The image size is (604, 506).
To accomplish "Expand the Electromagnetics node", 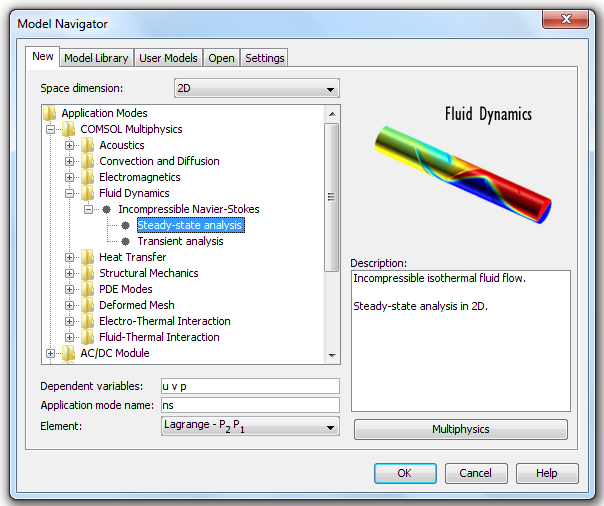I will pos(69,178).
